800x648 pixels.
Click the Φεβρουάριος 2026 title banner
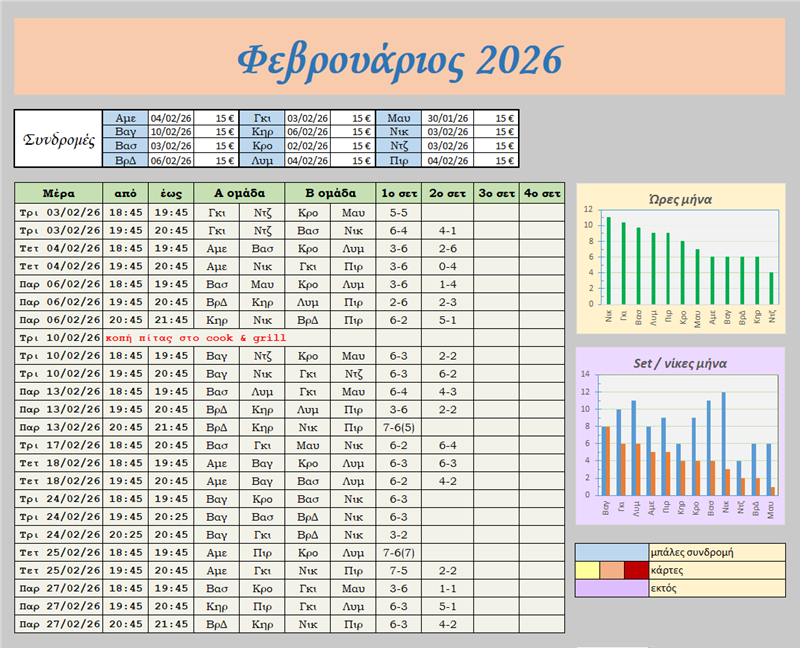400,58
